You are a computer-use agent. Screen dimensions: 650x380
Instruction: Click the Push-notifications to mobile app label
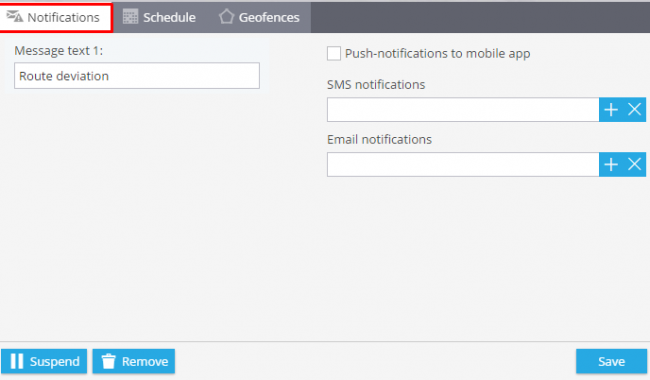point(437,53)
